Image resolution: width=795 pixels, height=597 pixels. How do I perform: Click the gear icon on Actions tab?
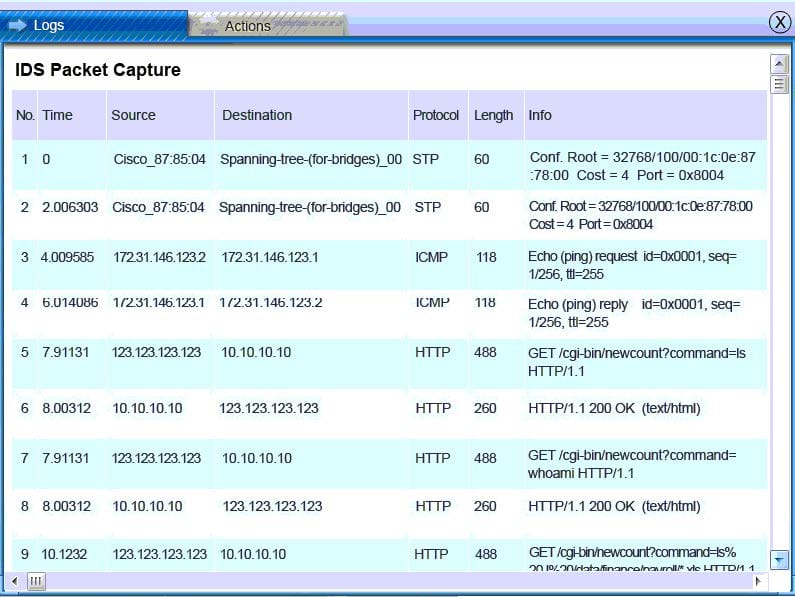pos(208,27)
